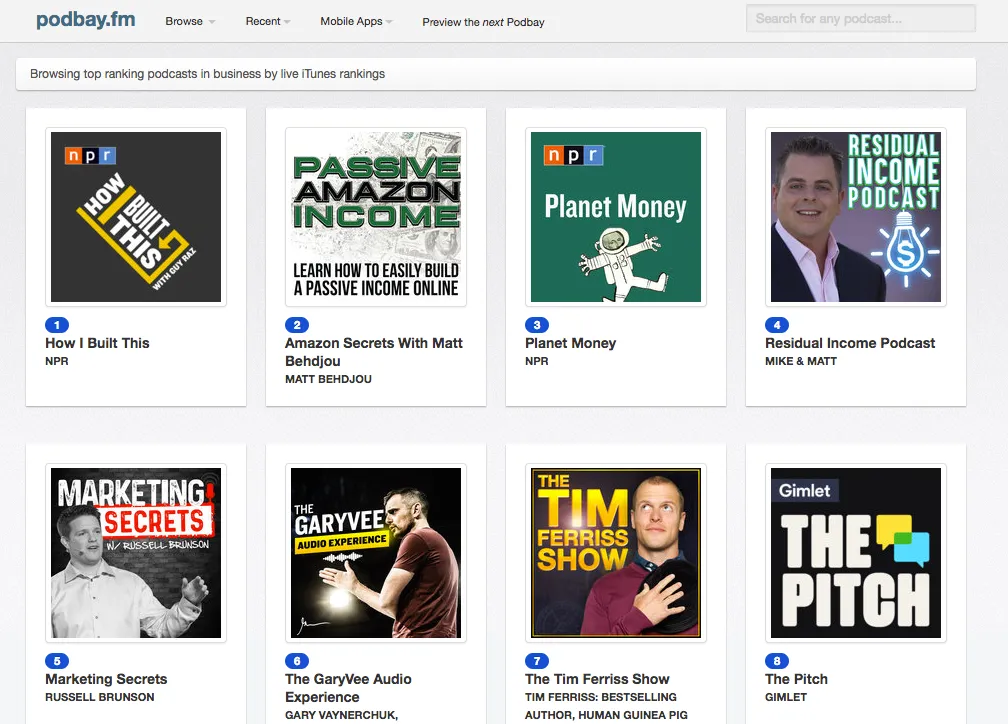Click TIM FERRISS: BESTSELLING AUTHOR text
Screen dimensions: 1008x724
(x=606, y=706)
